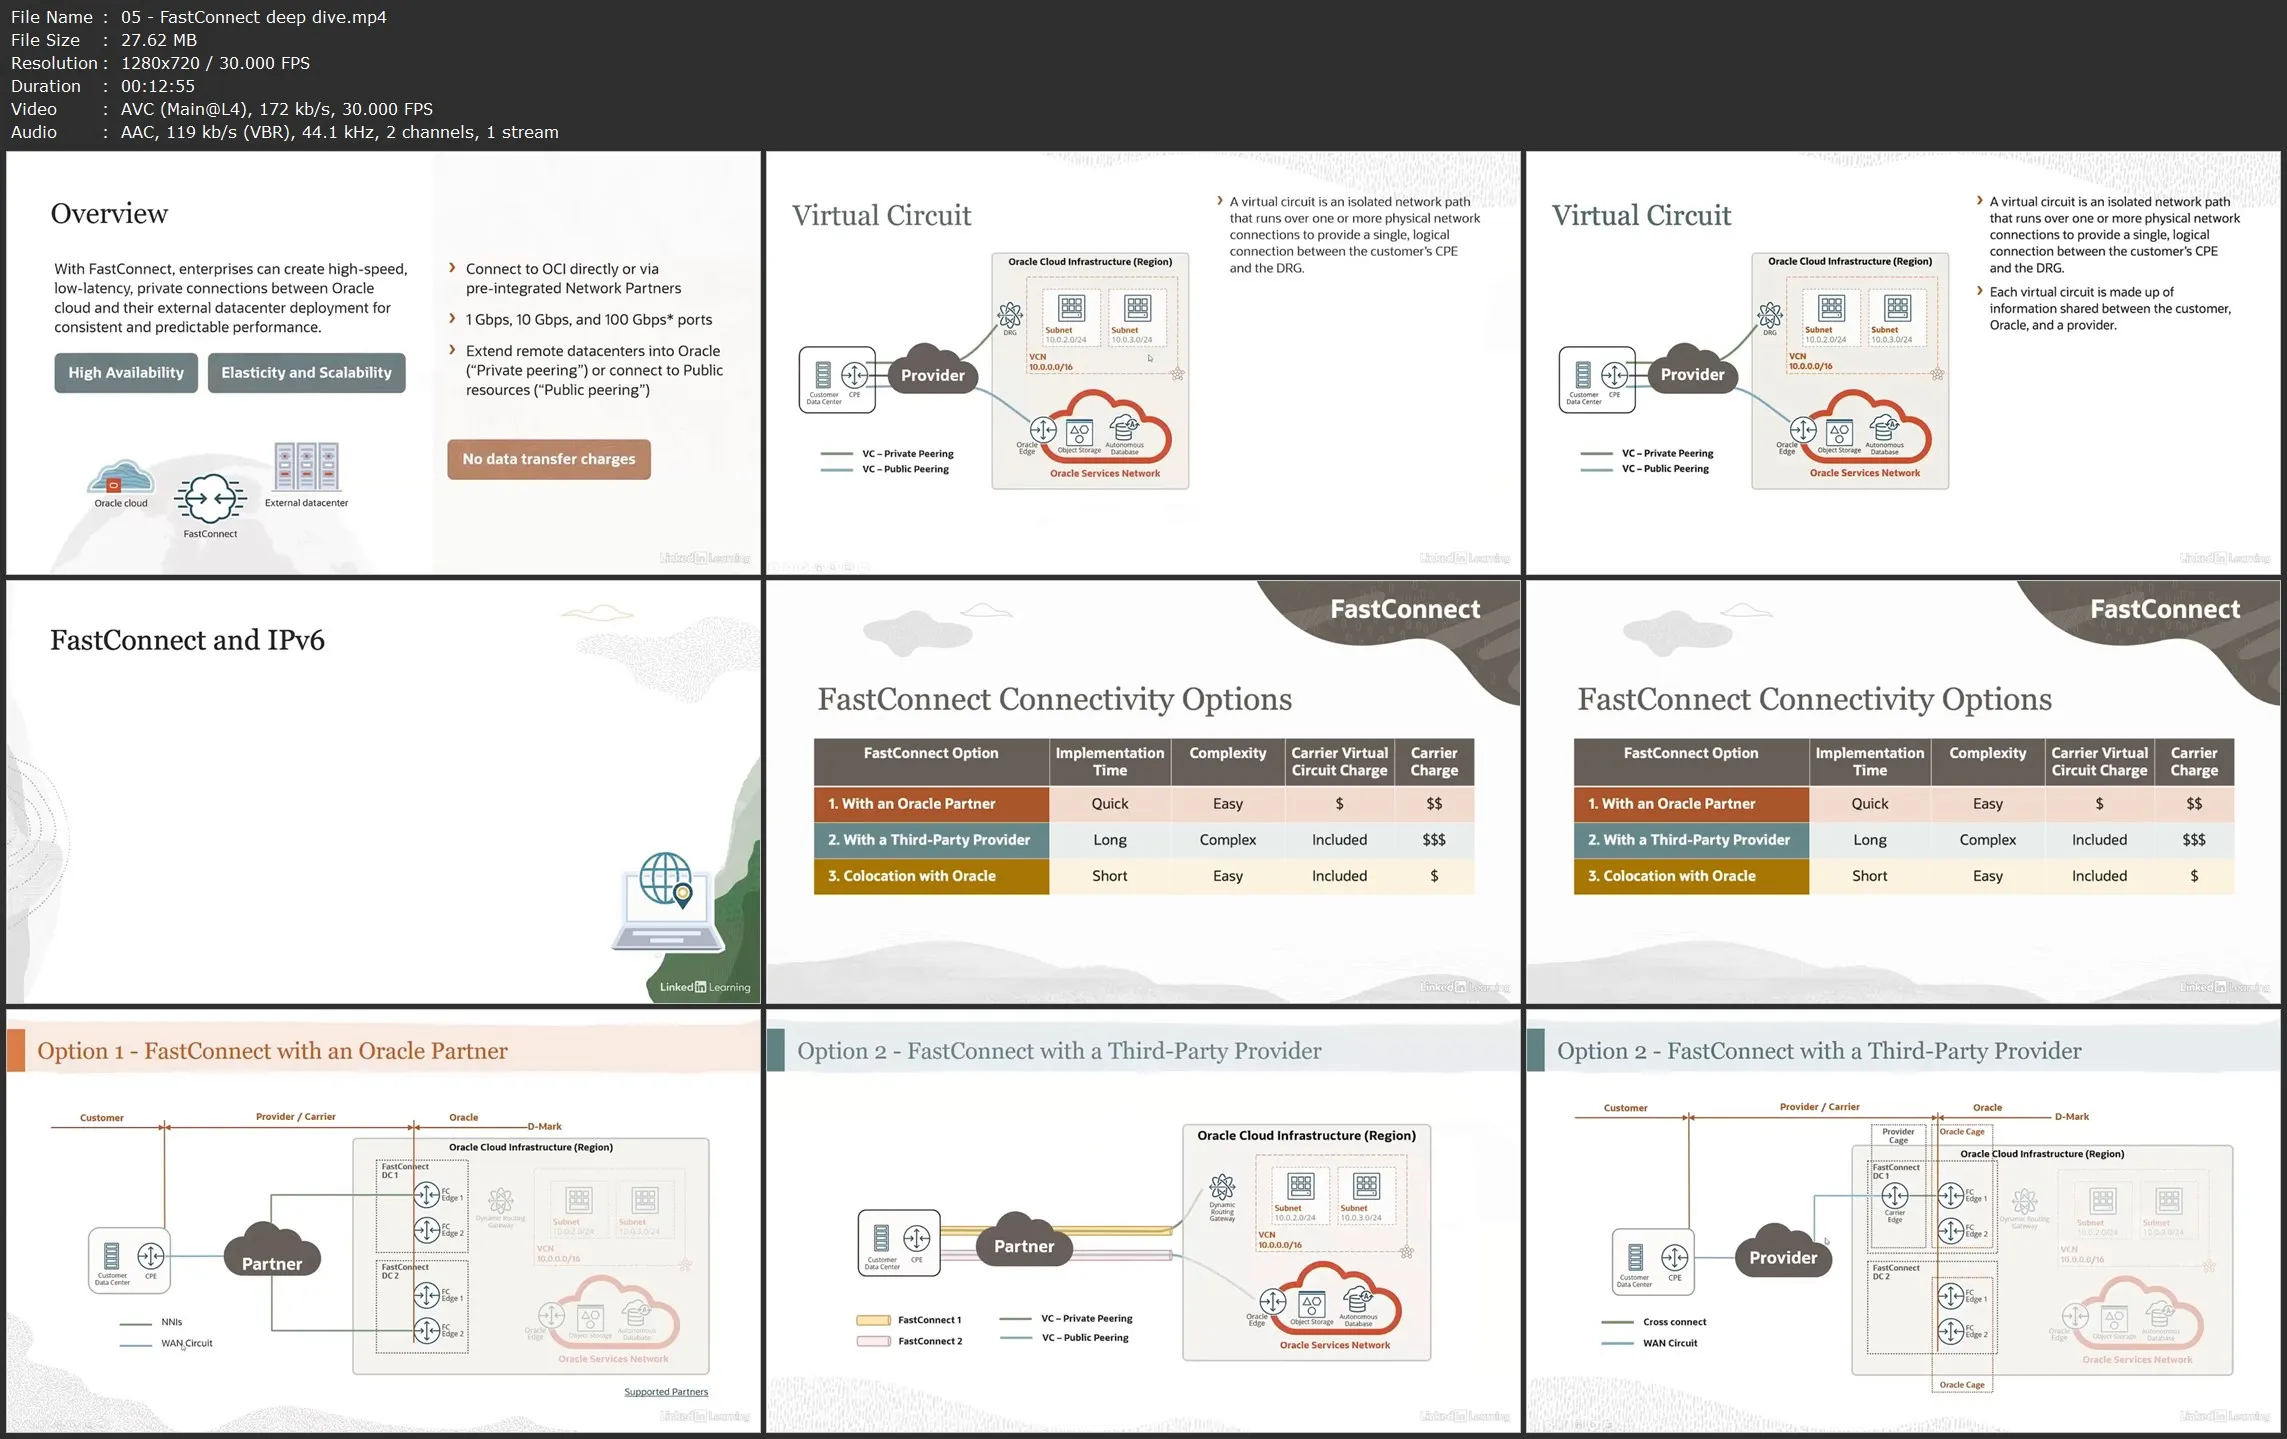This screenshot has width=2287, height=1439.
Task: Click the 'With FastConnect, enterprises can create' paragraph
Action: [x=231, y=298]
